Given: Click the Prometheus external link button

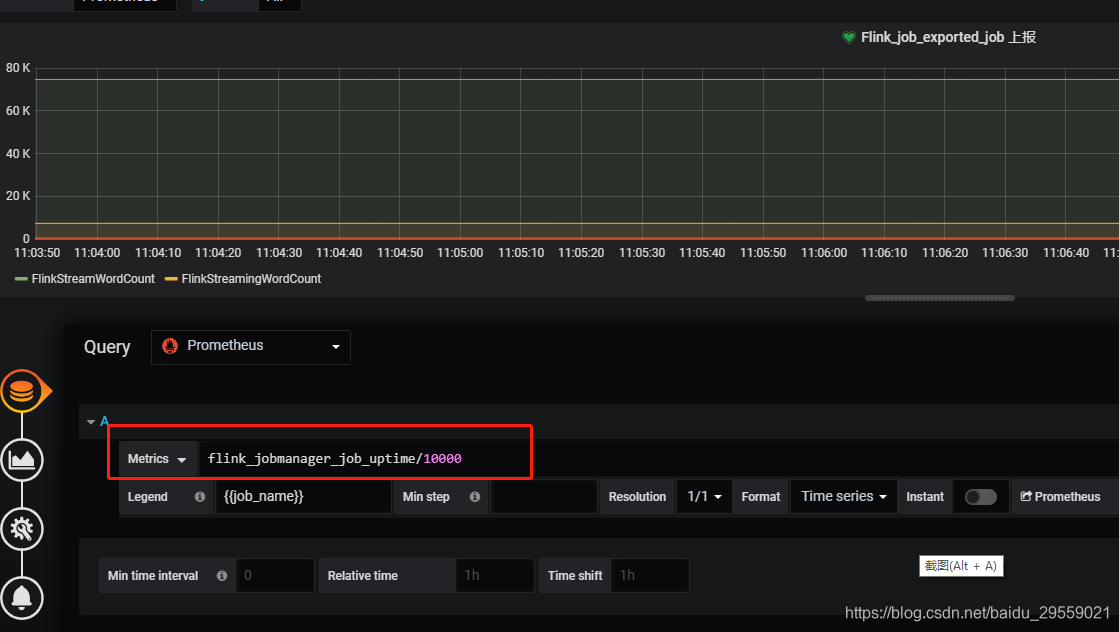Looking at the screenshot, I should [x=1062, y=496].
